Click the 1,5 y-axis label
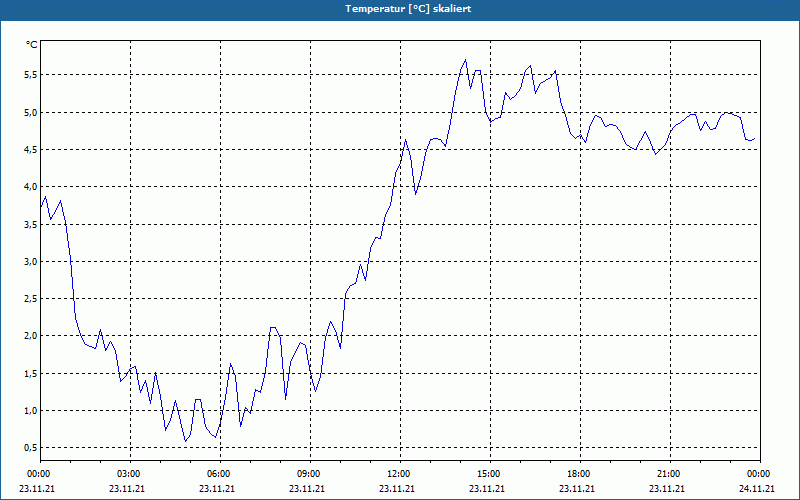Image resolution: width=800 pixels, height=500 pixels. (x=32, y=373)
